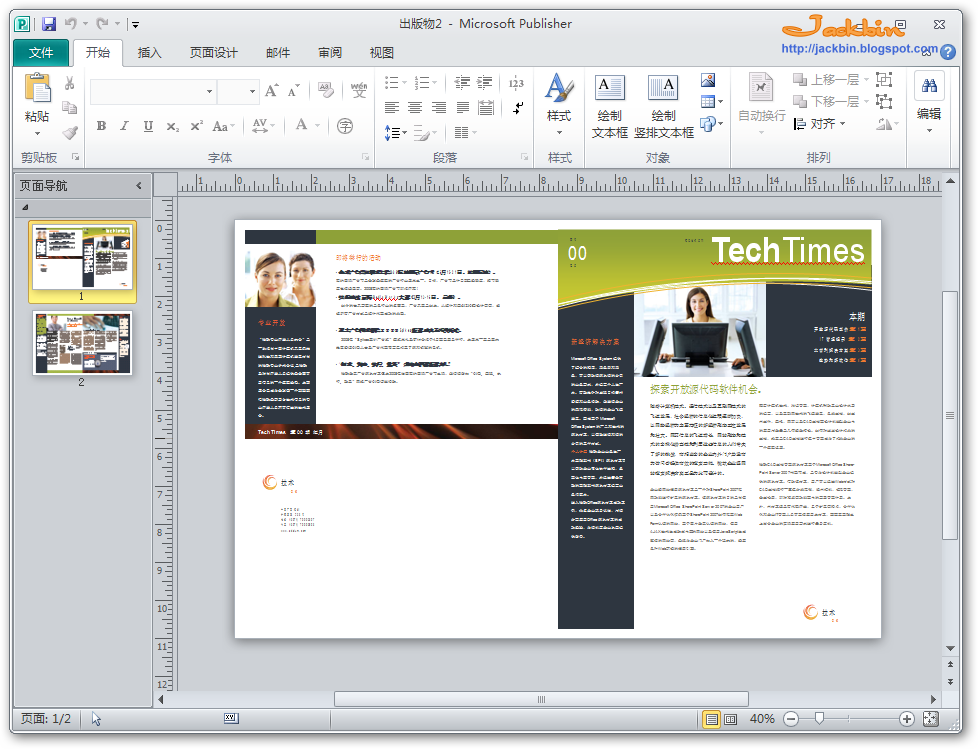This screenshot has height=749, width=978.
Task: Toggle center text alignment
Action: point(415,107)
